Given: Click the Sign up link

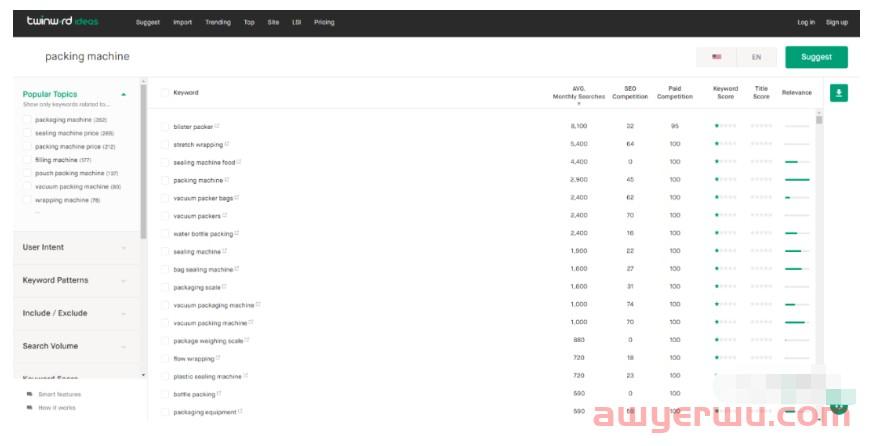Looking at the screenshot, I should tap(837, 22).
